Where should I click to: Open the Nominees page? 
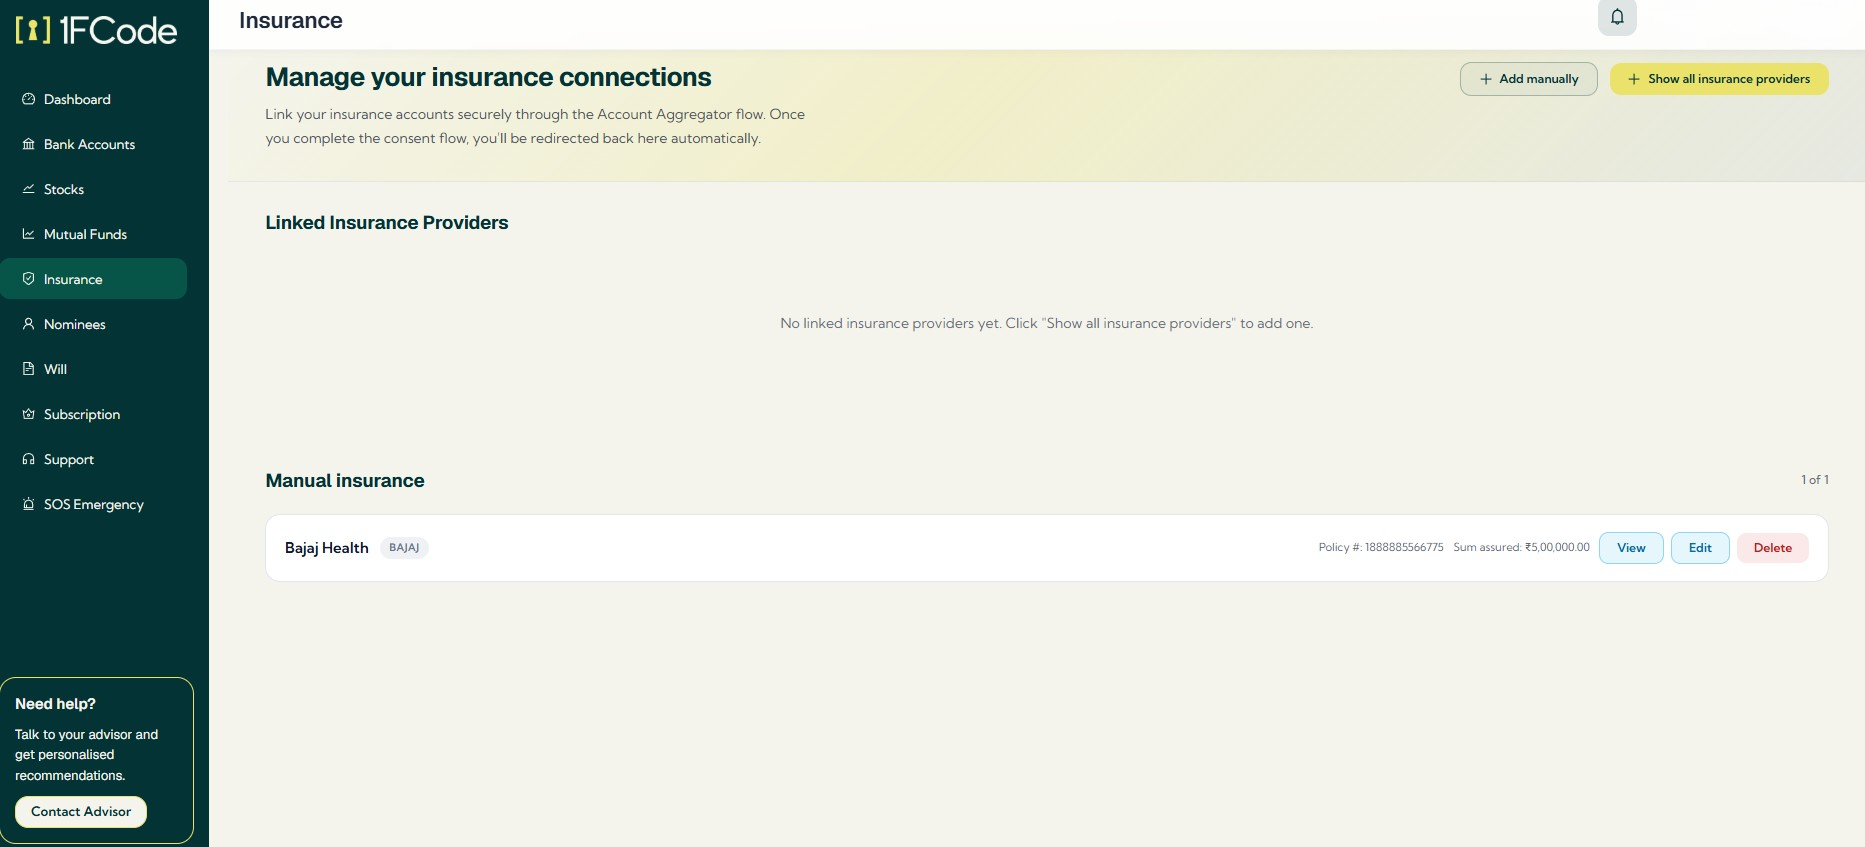94,324
